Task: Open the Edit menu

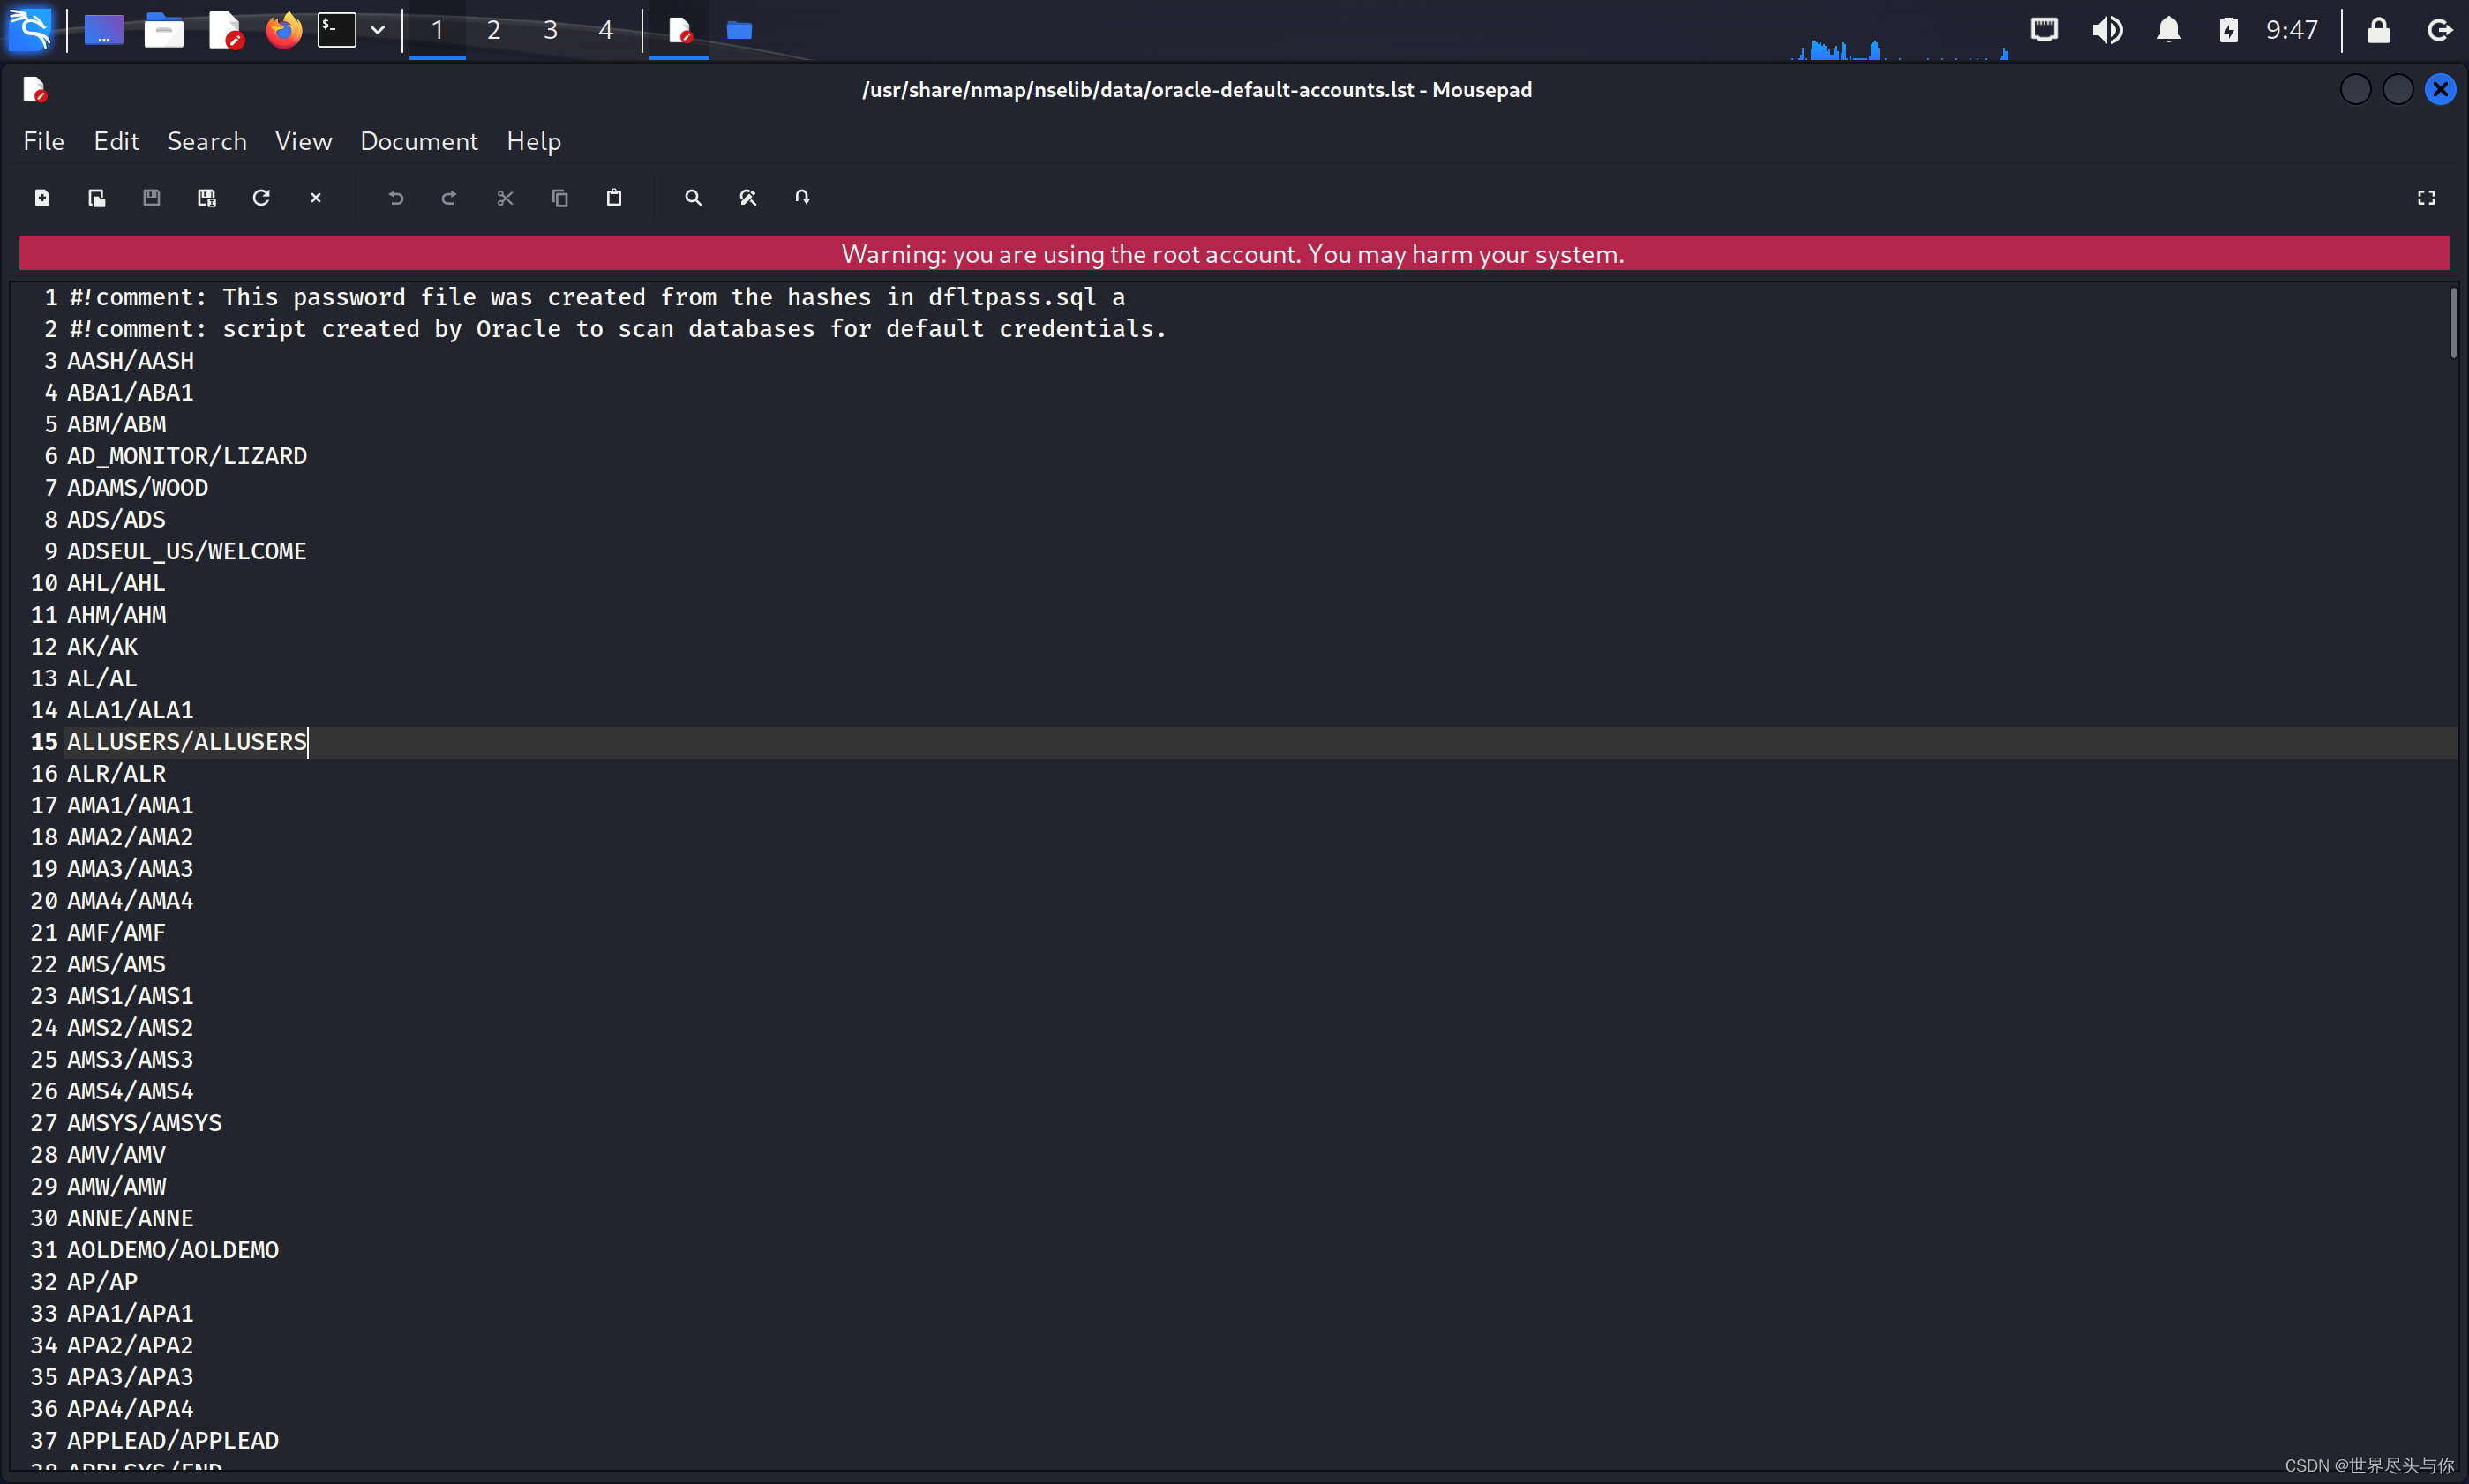Action: tap(116, 141)
